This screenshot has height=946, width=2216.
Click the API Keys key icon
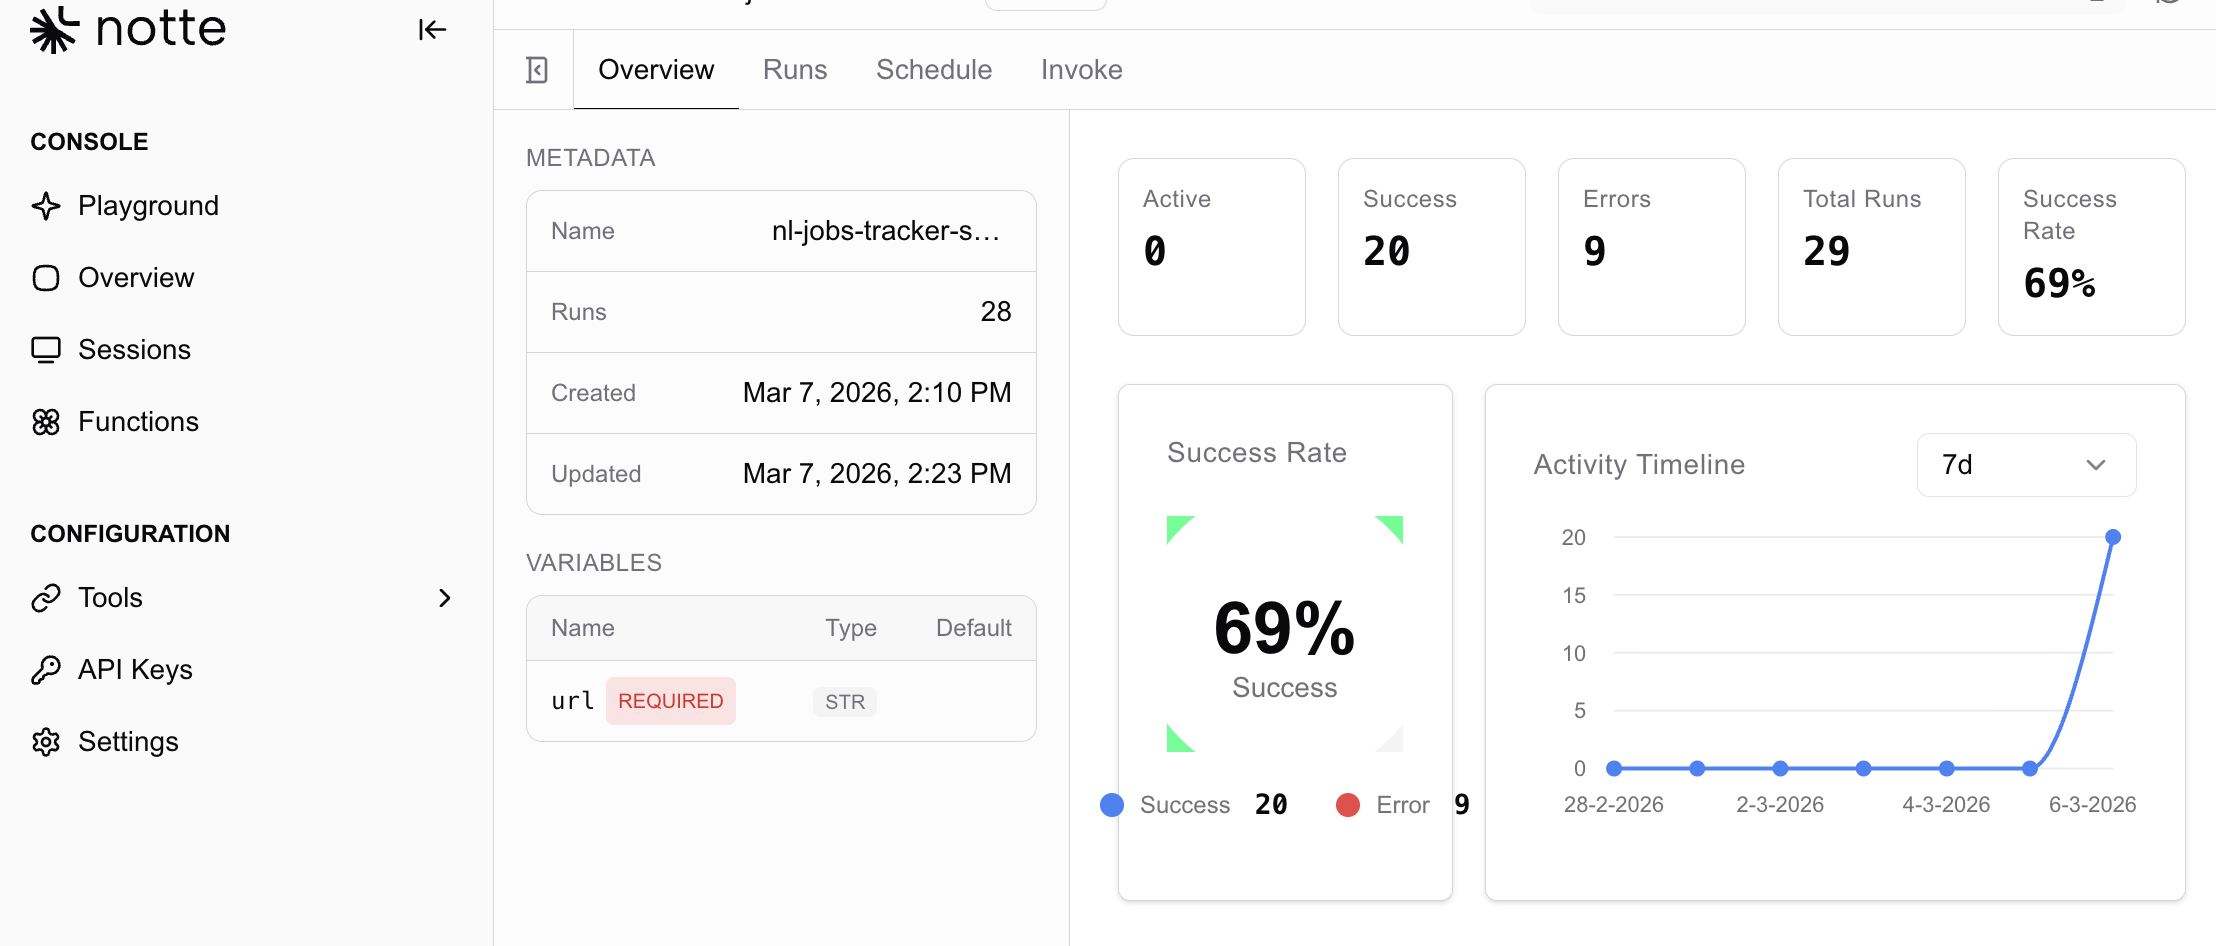[x=46, y=670]
